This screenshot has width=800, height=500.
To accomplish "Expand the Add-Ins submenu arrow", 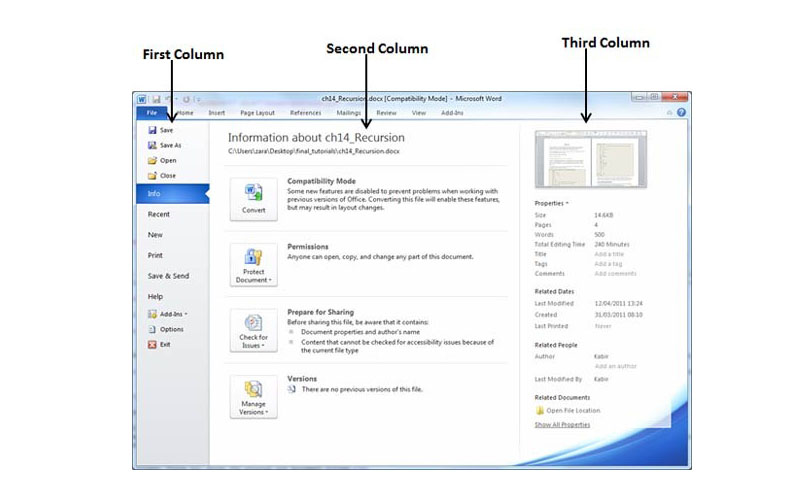I will pos(186,314).
